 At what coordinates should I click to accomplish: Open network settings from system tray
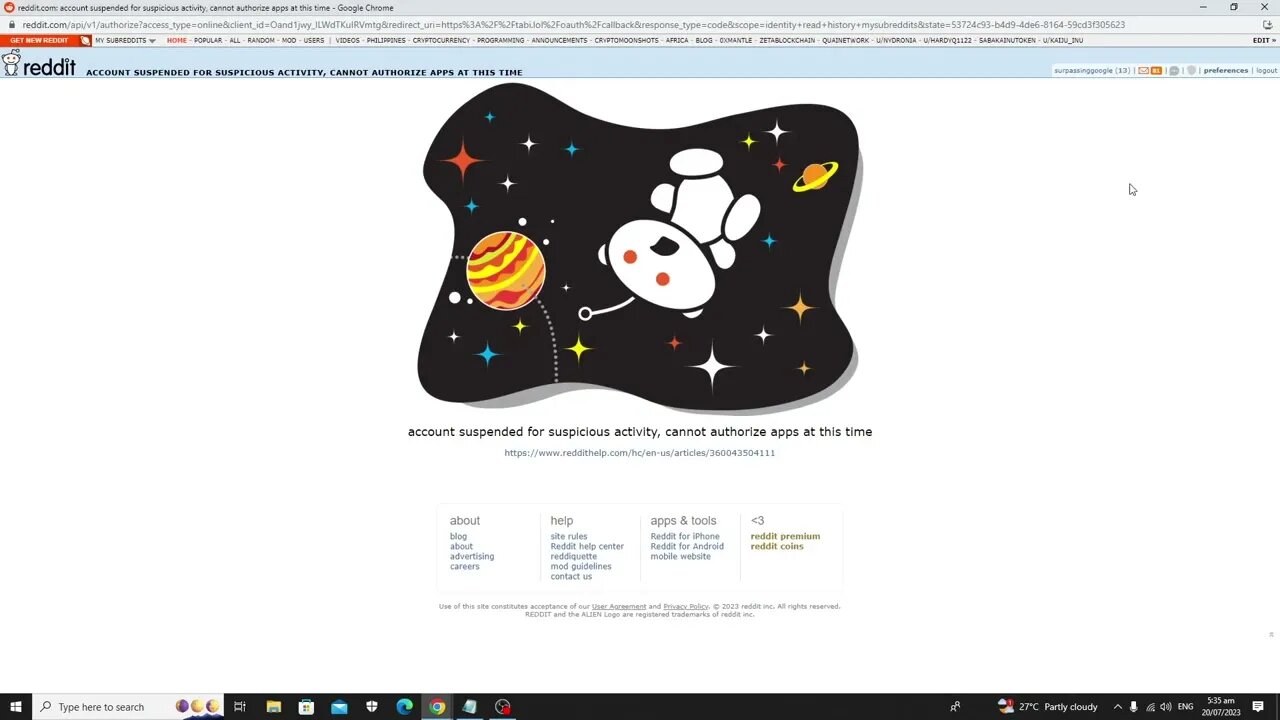pyautogui.click(x=1150, y=707)
